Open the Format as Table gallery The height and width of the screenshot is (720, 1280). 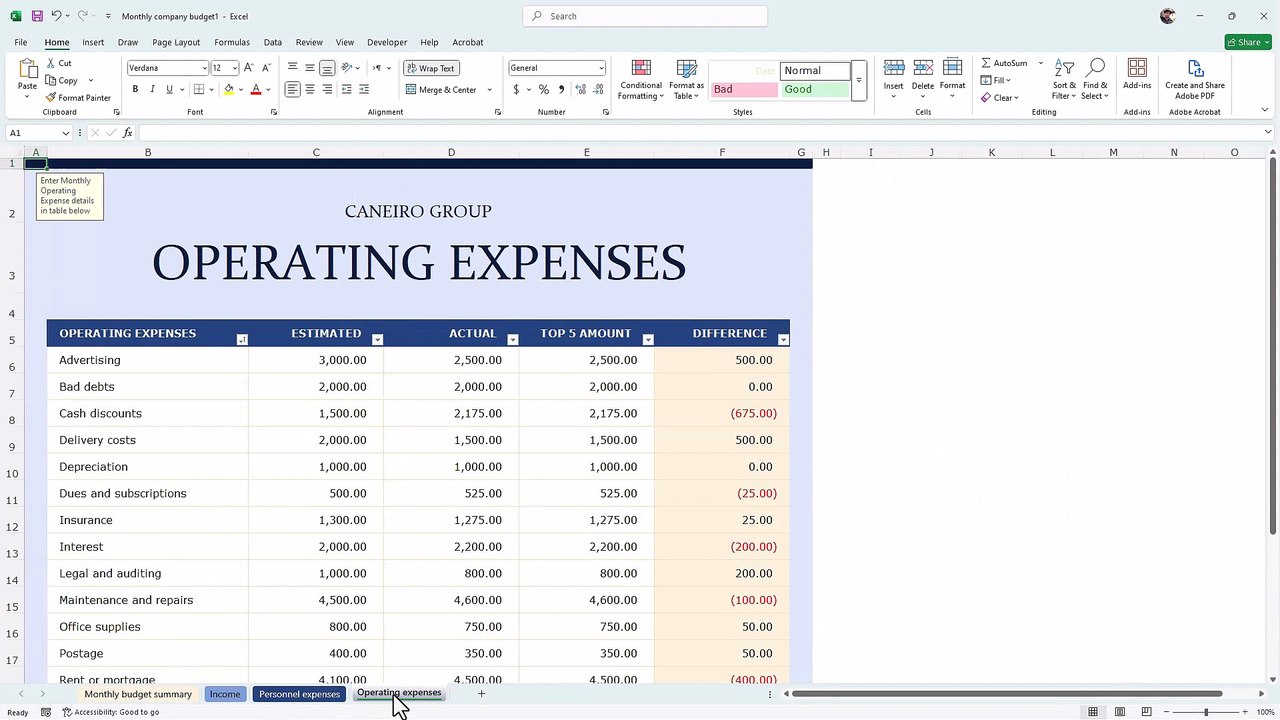pyautogui.click(x=687, y=79)
